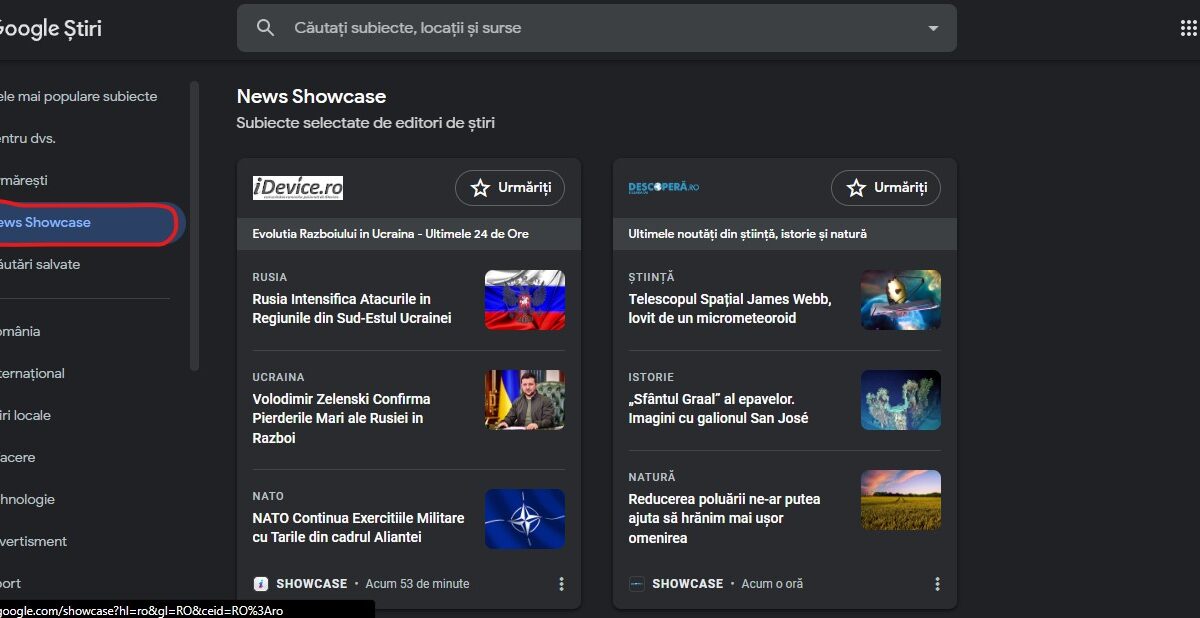The height and width of the screenshot is (618, 1200).
Task: Click the Russian flag thumbnail
Action: 525,300
